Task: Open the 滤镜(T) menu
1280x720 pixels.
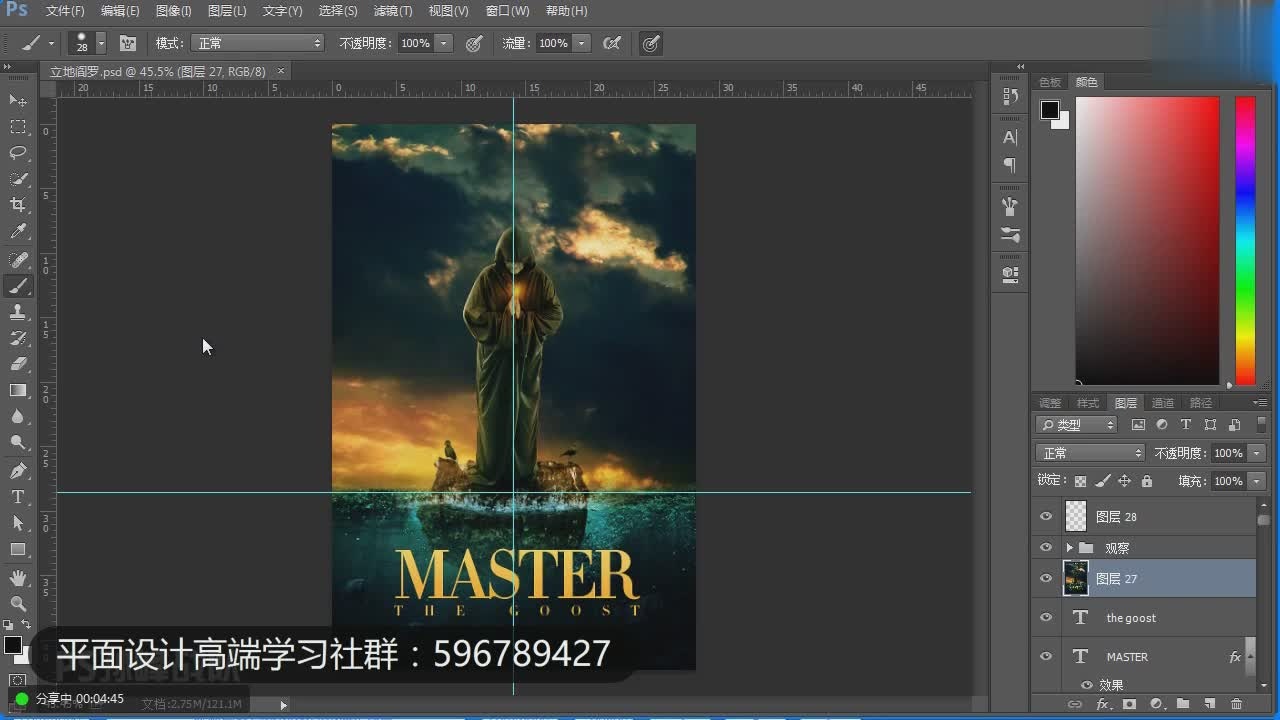Action: 393,11
